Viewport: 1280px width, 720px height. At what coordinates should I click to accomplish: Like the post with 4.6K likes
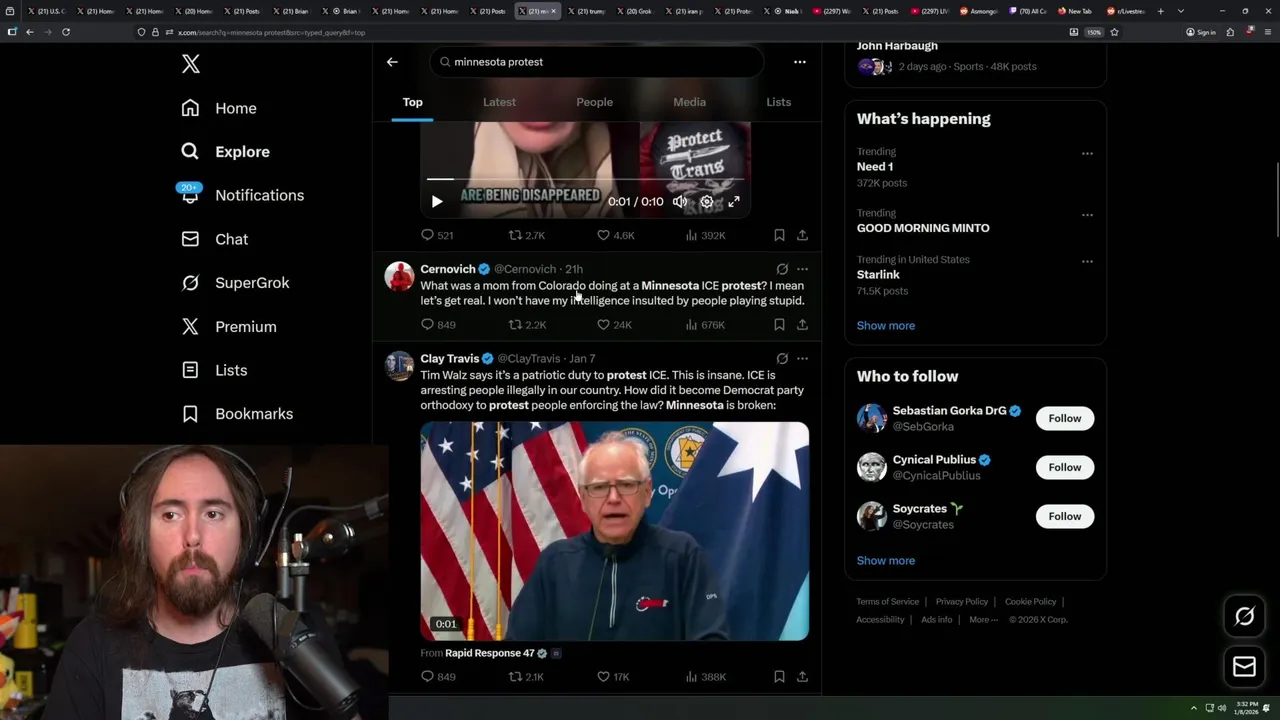(x=615, y=235)
